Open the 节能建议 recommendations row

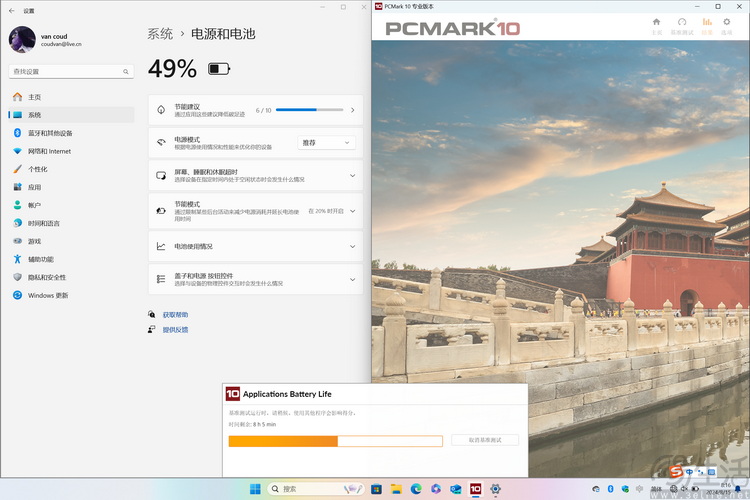coord(352,110)
